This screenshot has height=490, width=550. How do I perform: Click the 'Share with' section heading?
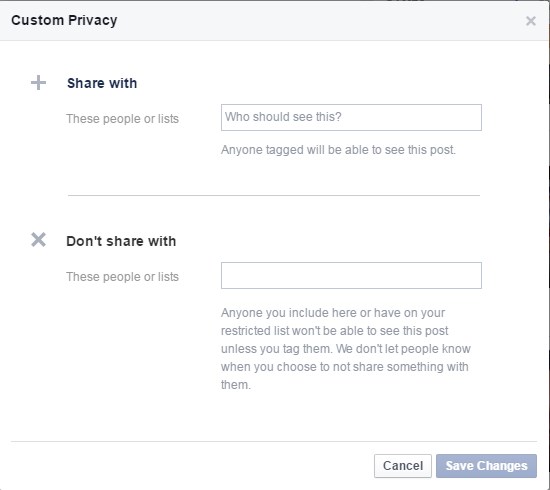click(102, 83)
